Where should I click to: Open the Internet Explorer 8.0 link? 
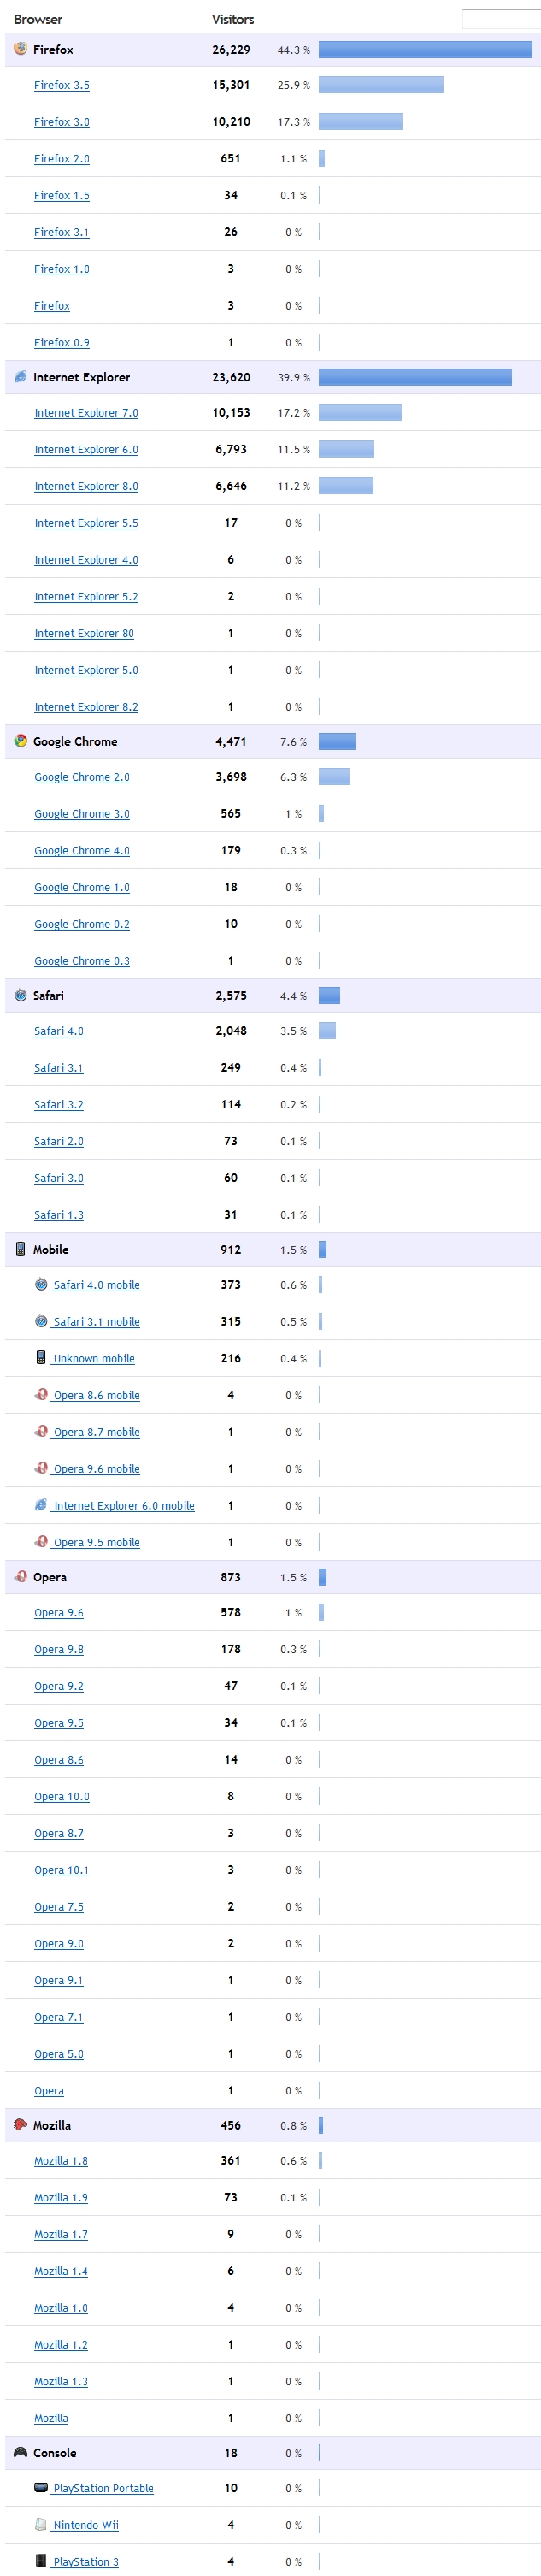coord(86,487)
